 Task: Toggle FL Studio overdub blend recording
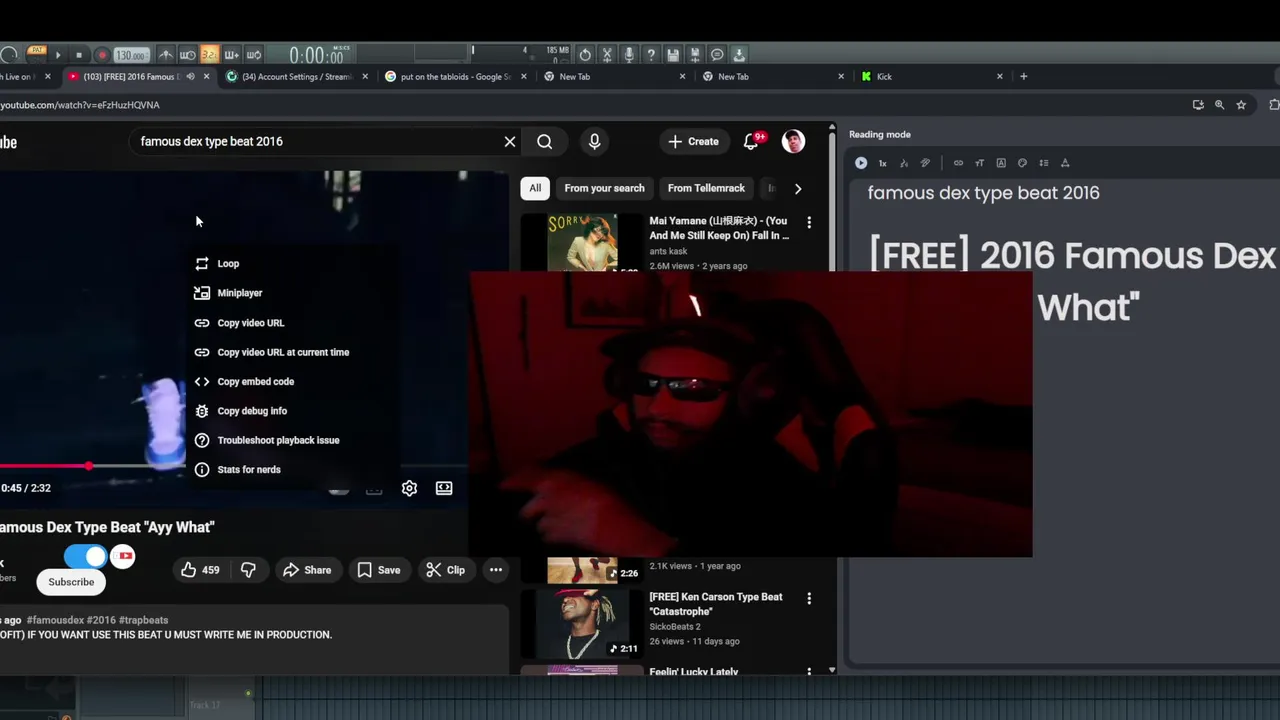tap(231, 55)
